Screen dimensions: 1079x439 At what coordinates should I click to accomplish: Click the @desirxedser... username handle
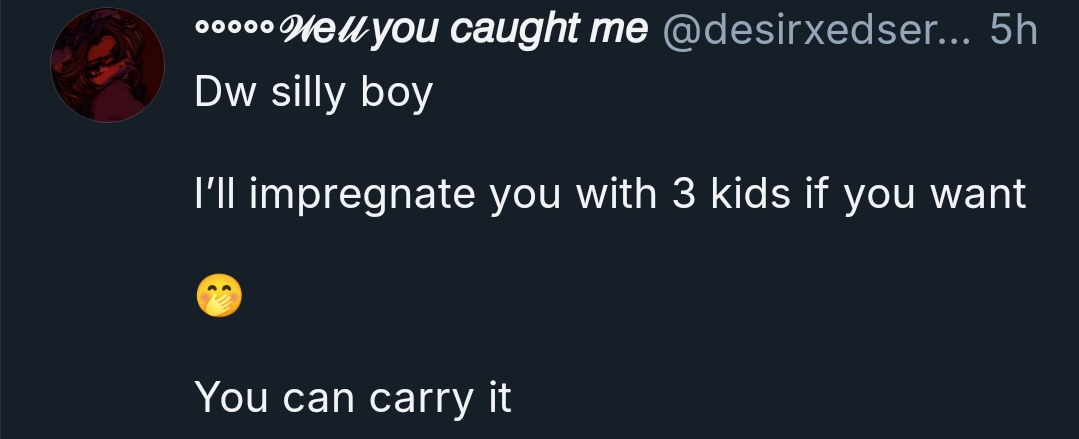(817, 30)
